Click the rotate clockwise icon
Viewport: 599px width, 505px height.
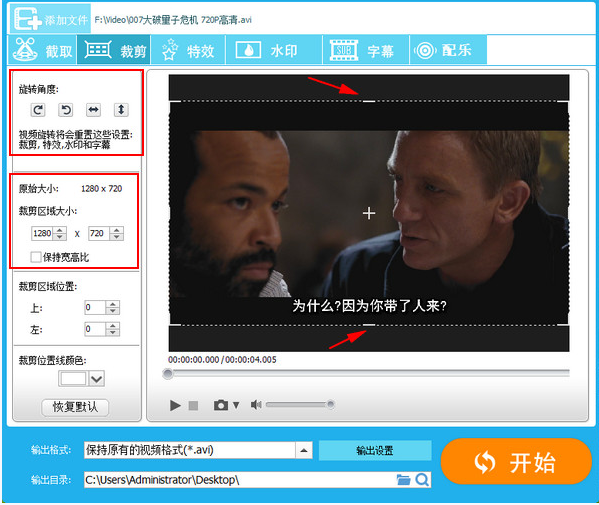point(37,110)
